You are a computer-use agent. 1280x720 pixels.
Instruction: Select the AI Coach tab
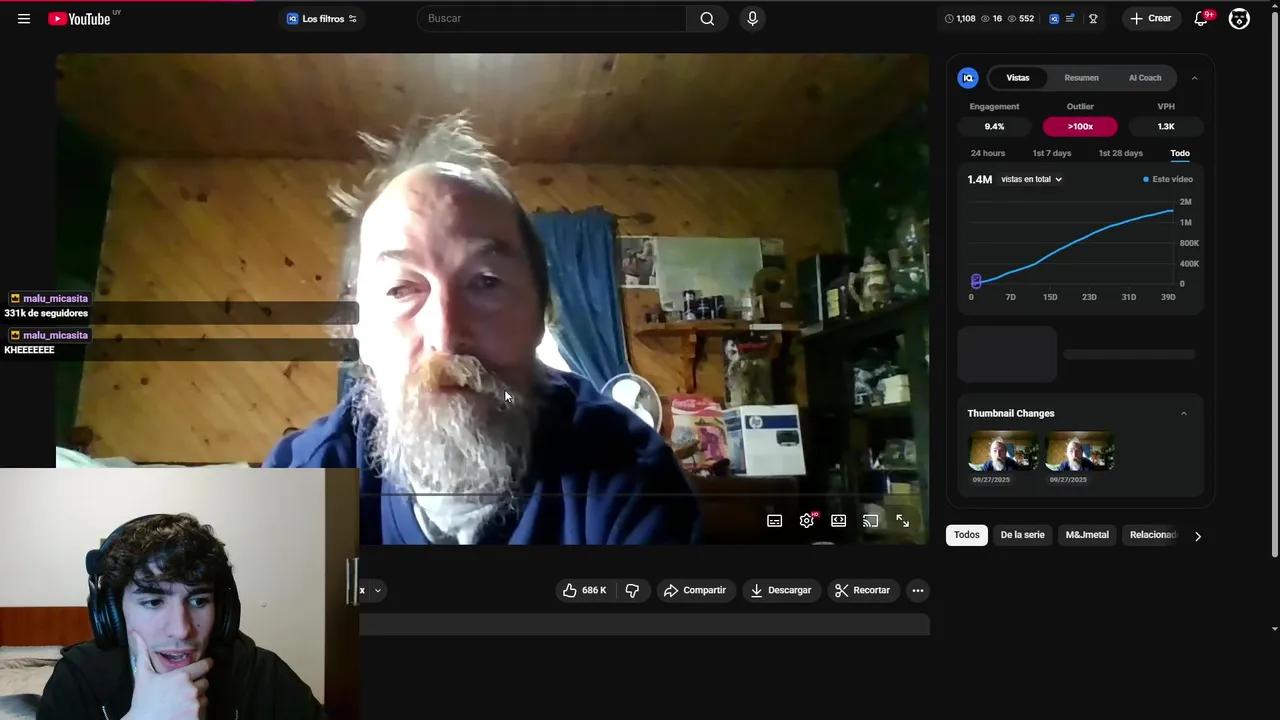coord(1145,78)
